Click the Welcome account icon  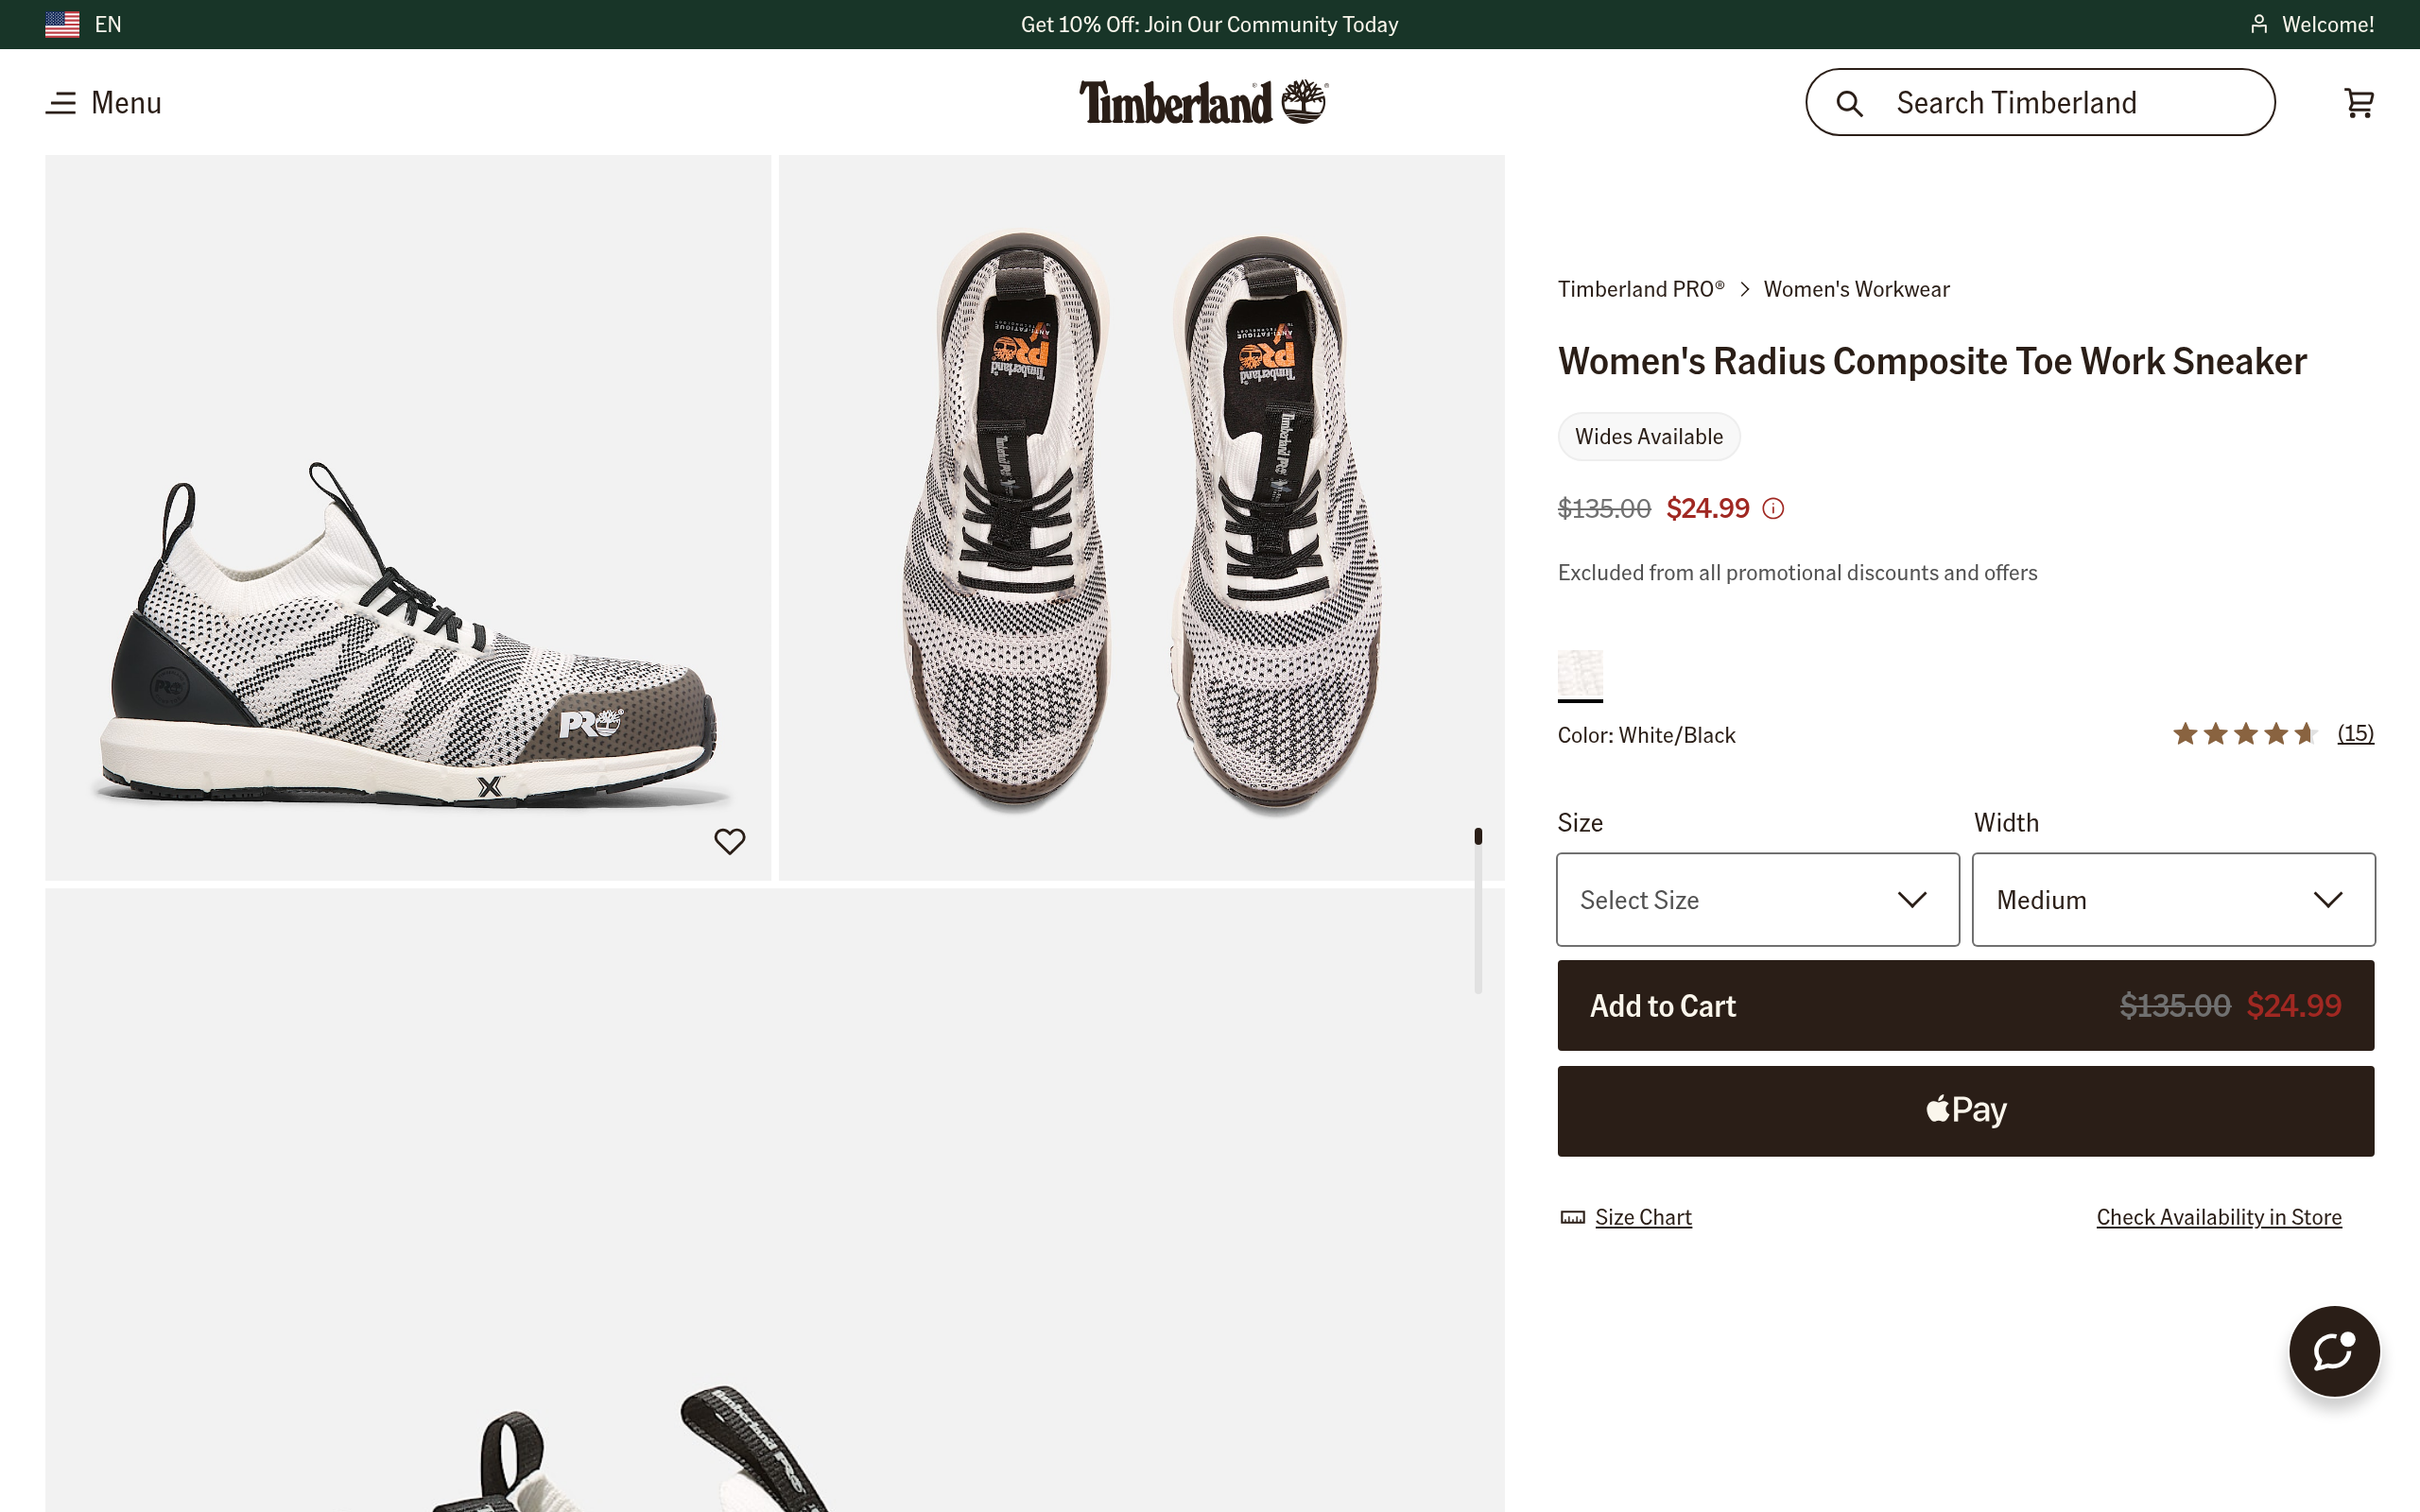[2258, 24]
